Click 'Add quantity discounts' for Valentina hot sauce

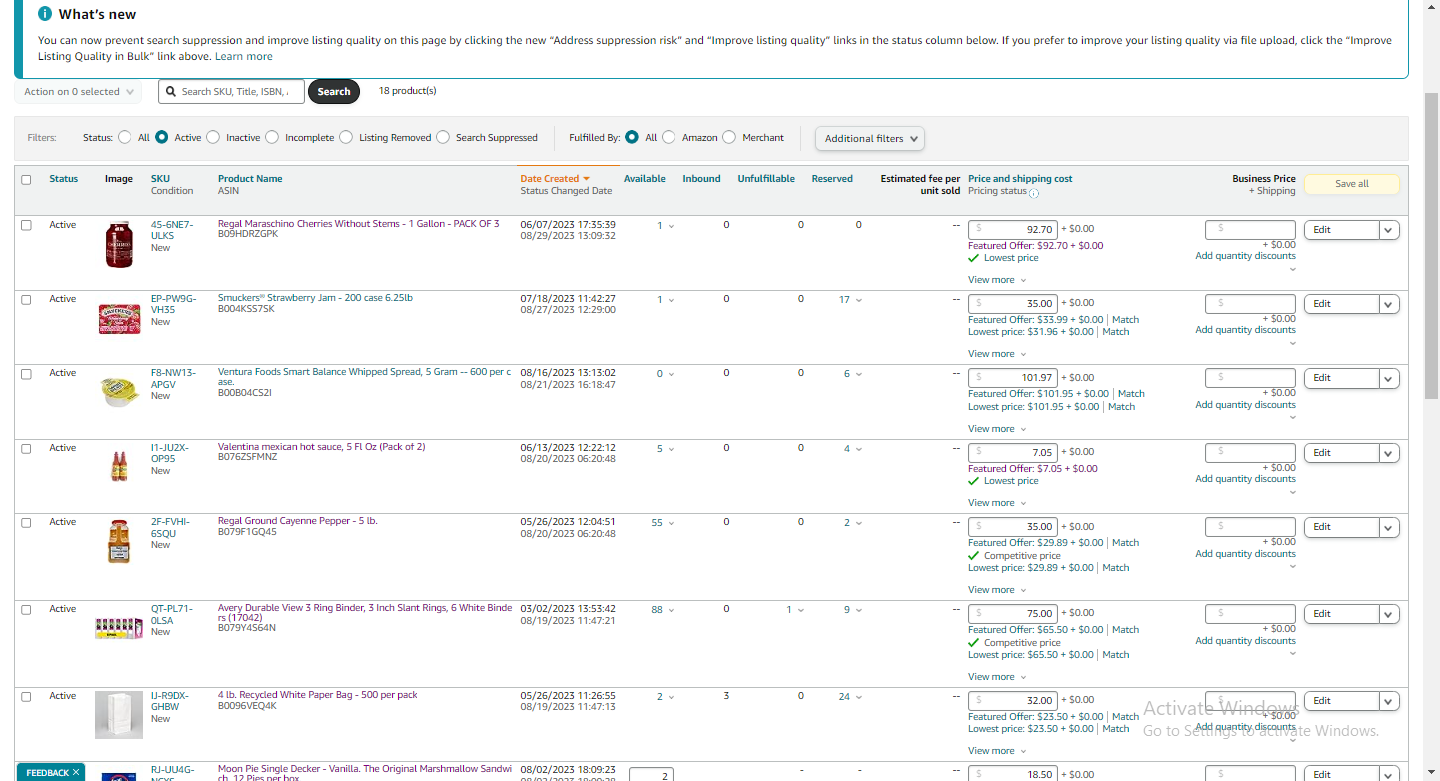(1245, 479)
